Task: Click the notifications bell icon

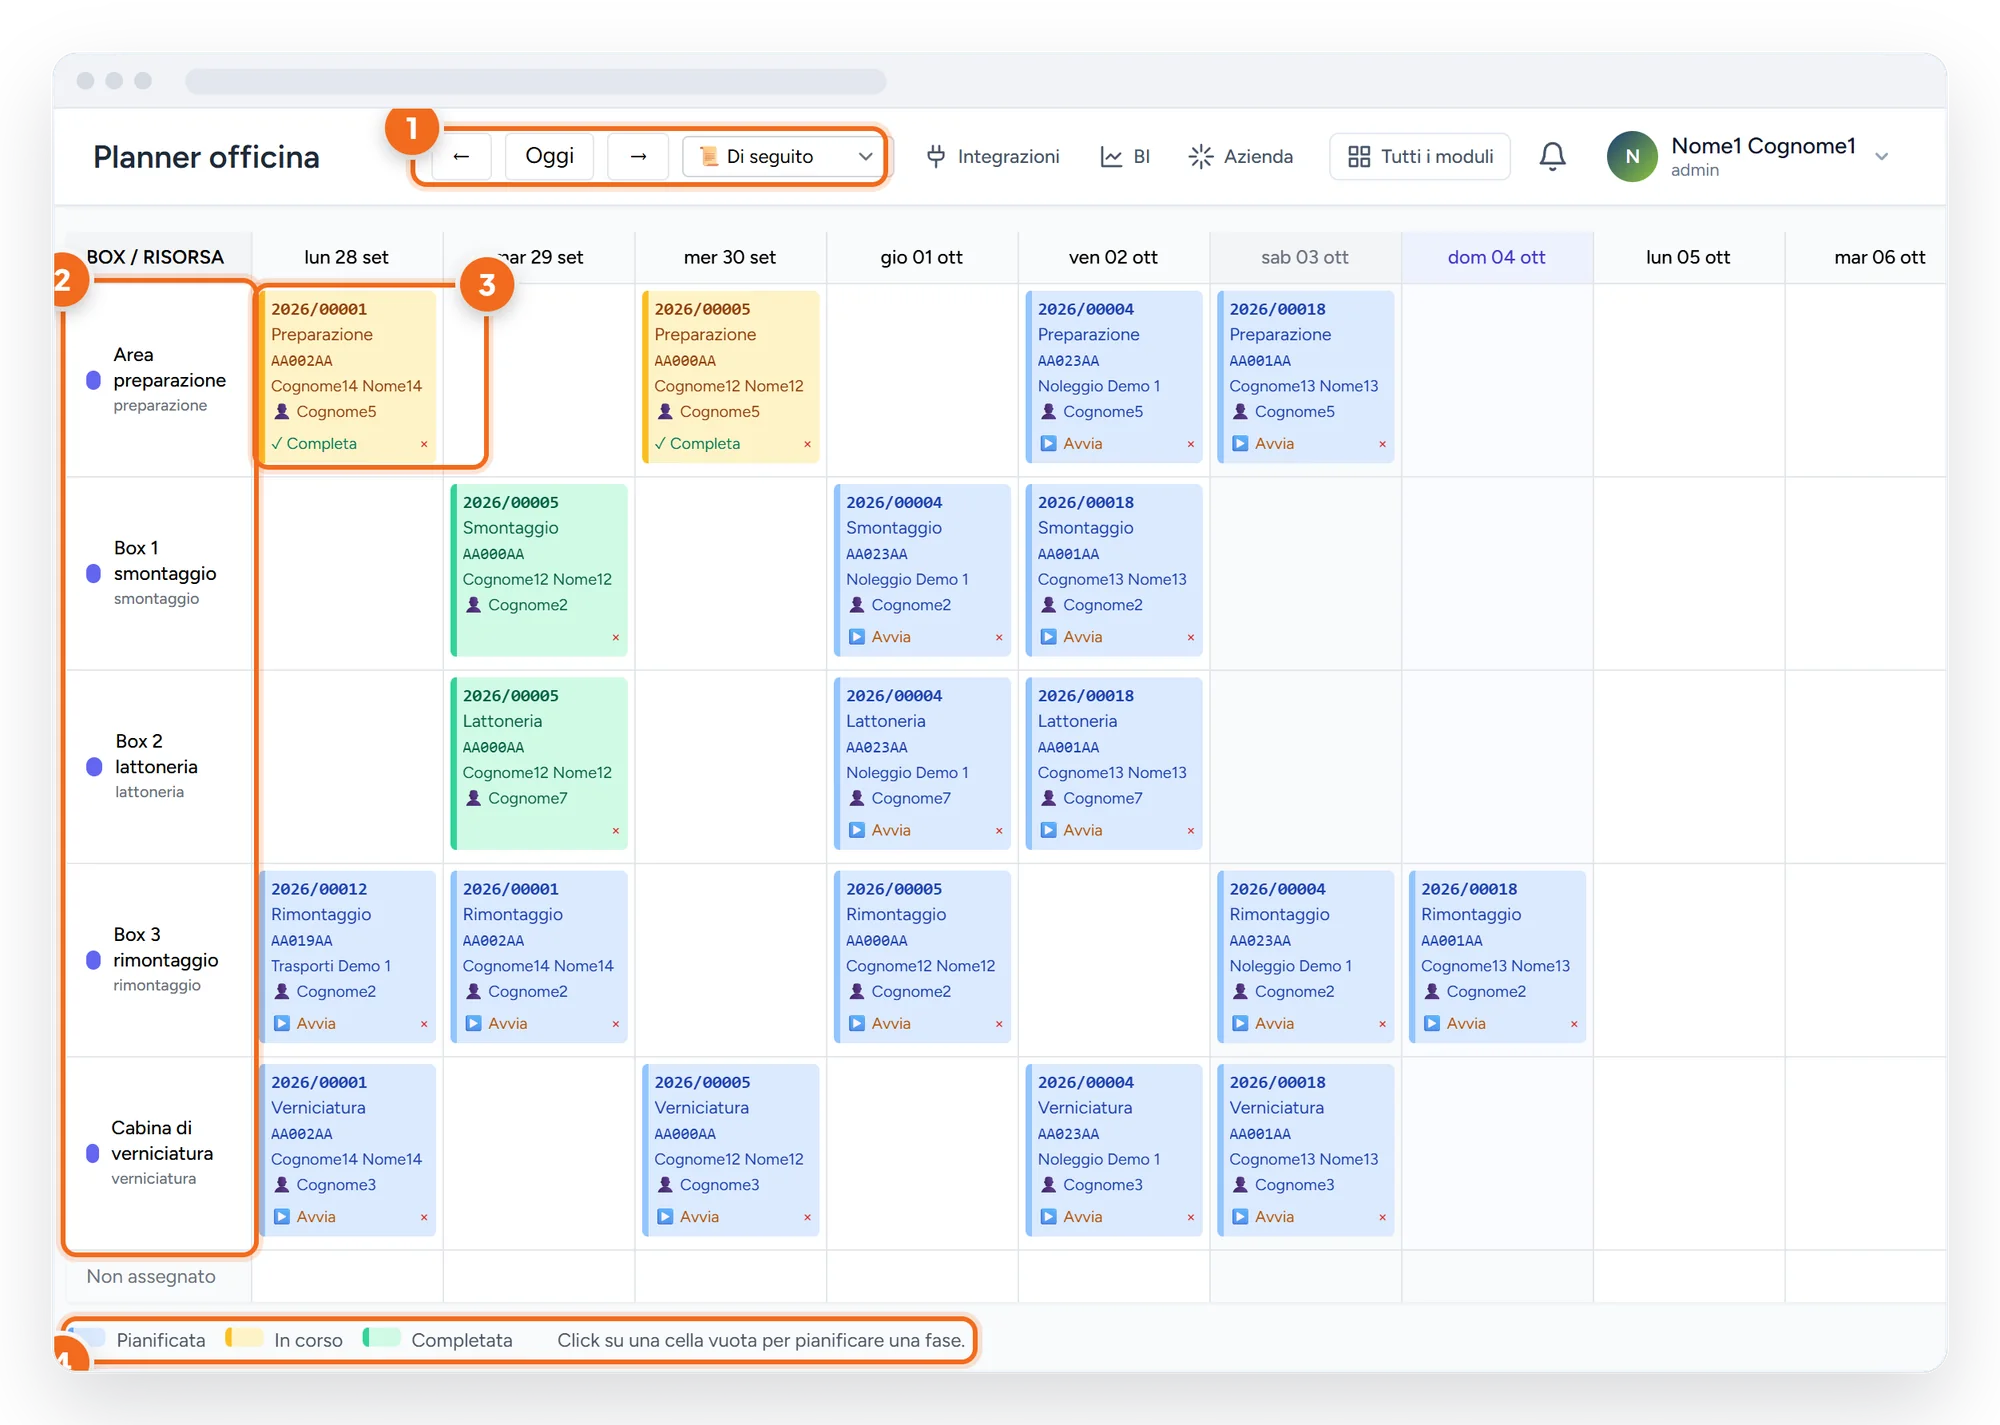Action: coord(1552,156)
